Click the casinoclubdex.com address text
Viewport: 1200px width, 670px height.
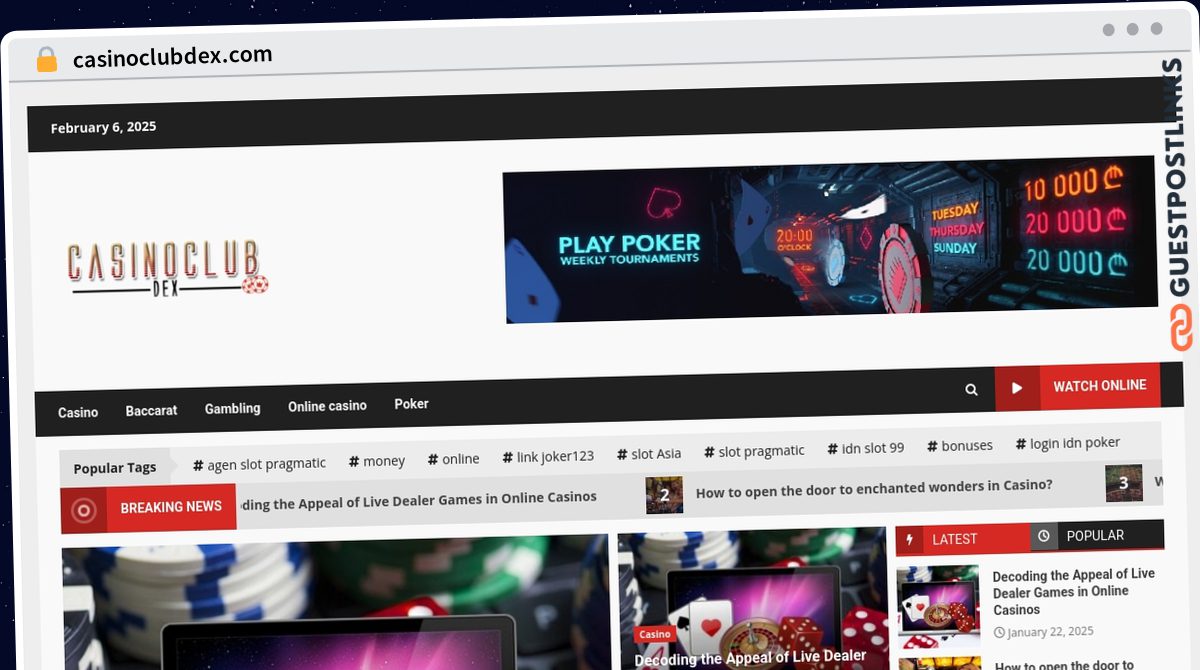173,56
